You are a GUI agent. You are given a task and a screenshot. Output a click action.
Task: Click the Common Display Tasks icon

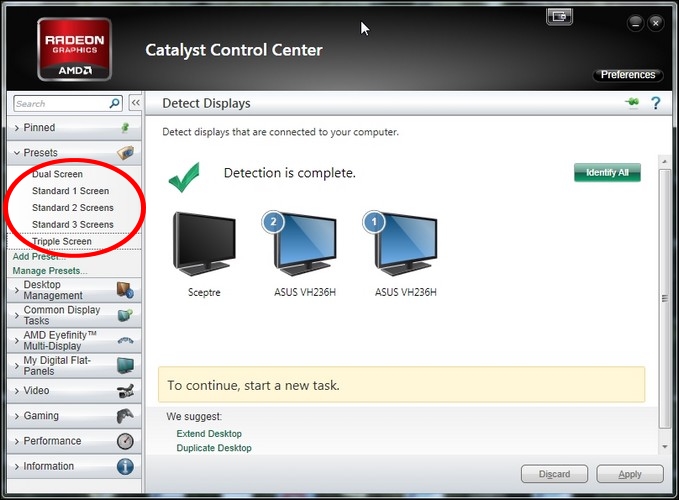(x=125, y=315)
